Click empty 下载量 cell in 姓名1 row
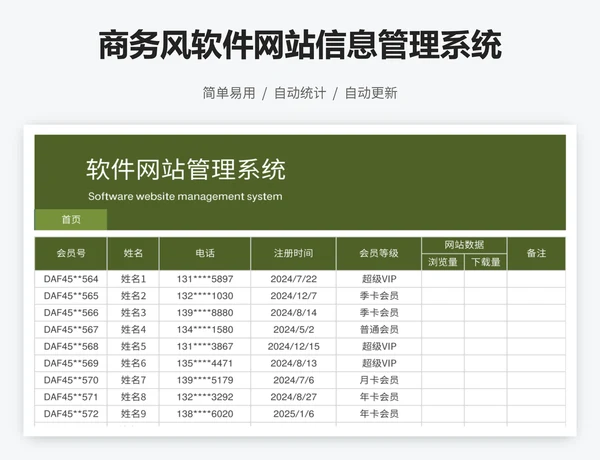The width and height of the screenshot is (600, 460). point(486,279)
